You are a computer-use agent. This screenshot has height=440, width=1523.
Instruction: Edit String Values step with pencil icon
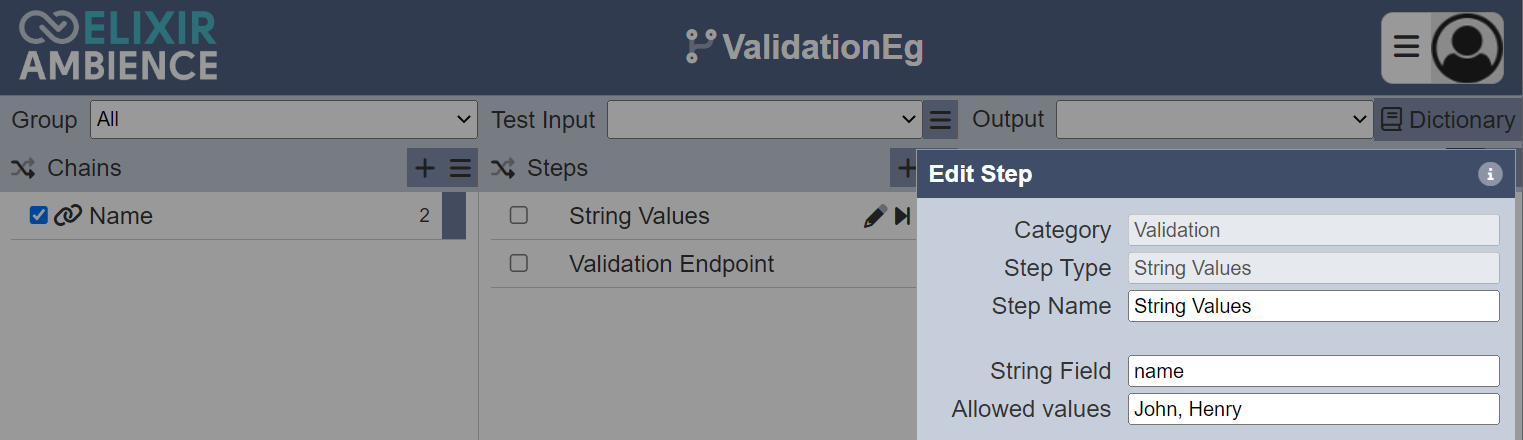point(875,216)
